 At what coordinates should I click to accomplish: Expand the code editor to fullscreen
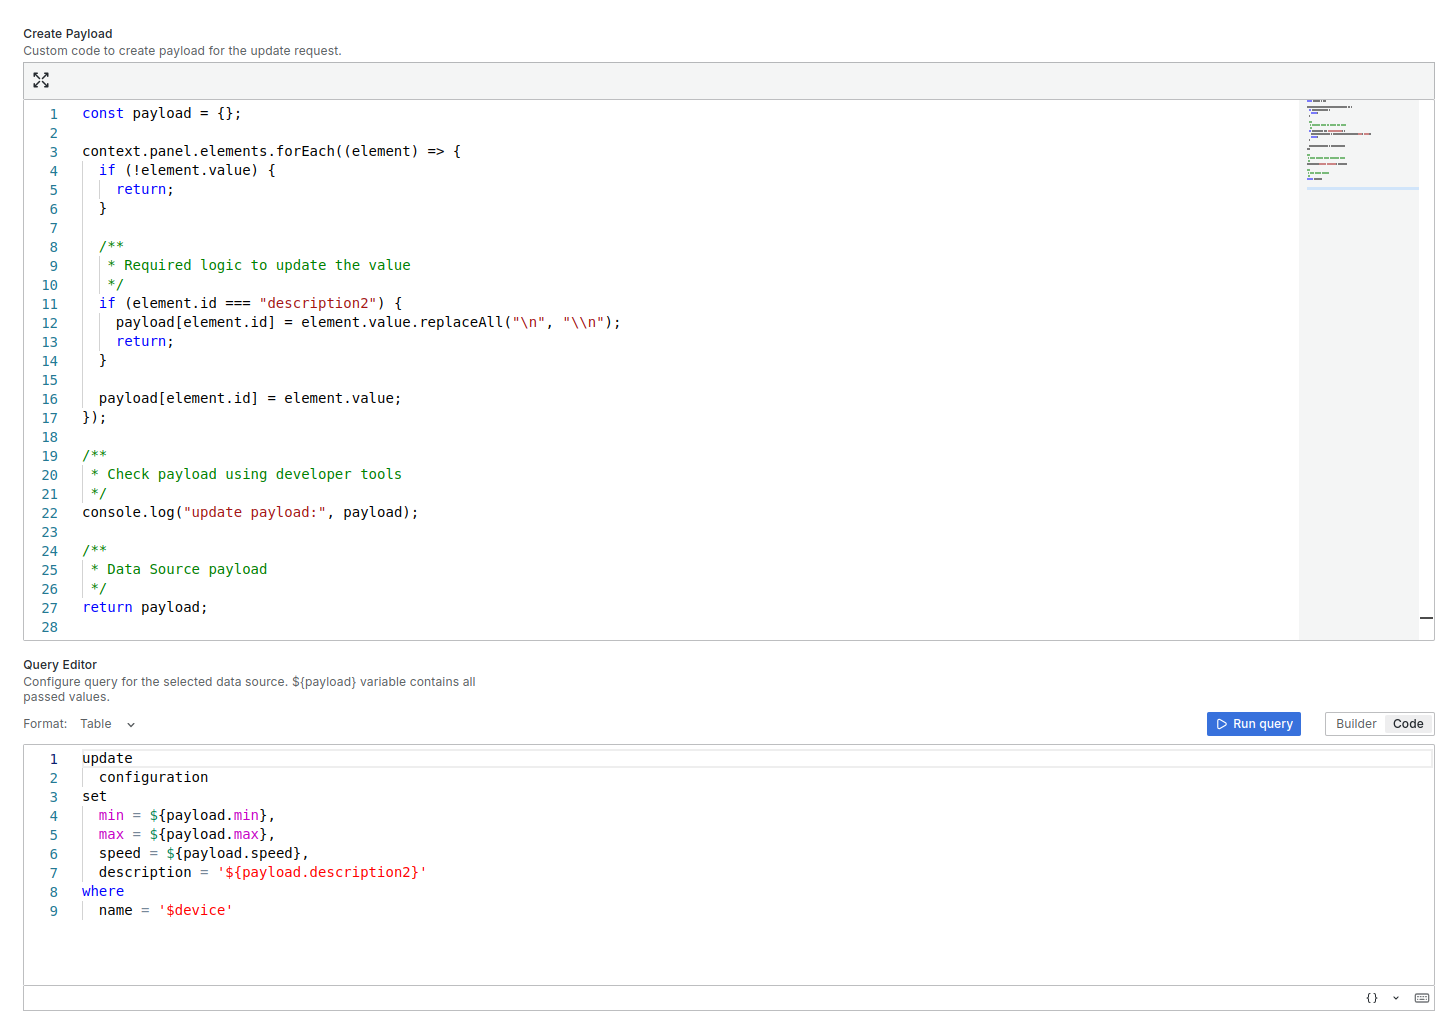[40, 80]
